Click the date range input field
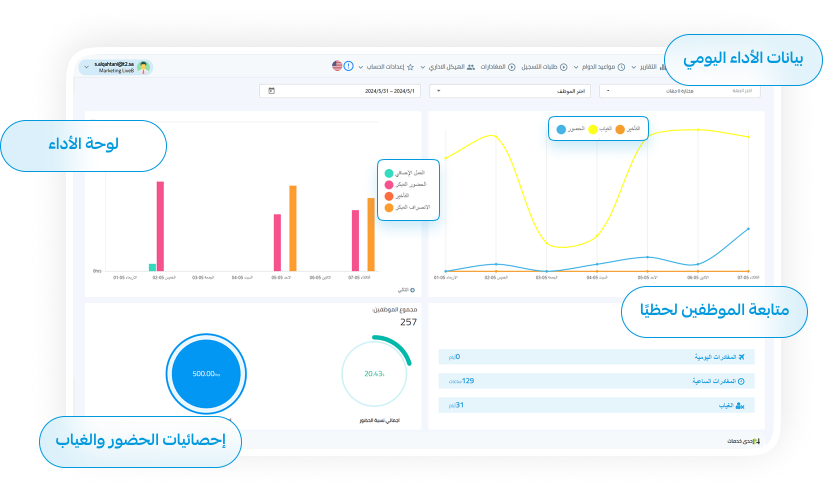Screen dimensions: 823x493 tap(340, 91)
